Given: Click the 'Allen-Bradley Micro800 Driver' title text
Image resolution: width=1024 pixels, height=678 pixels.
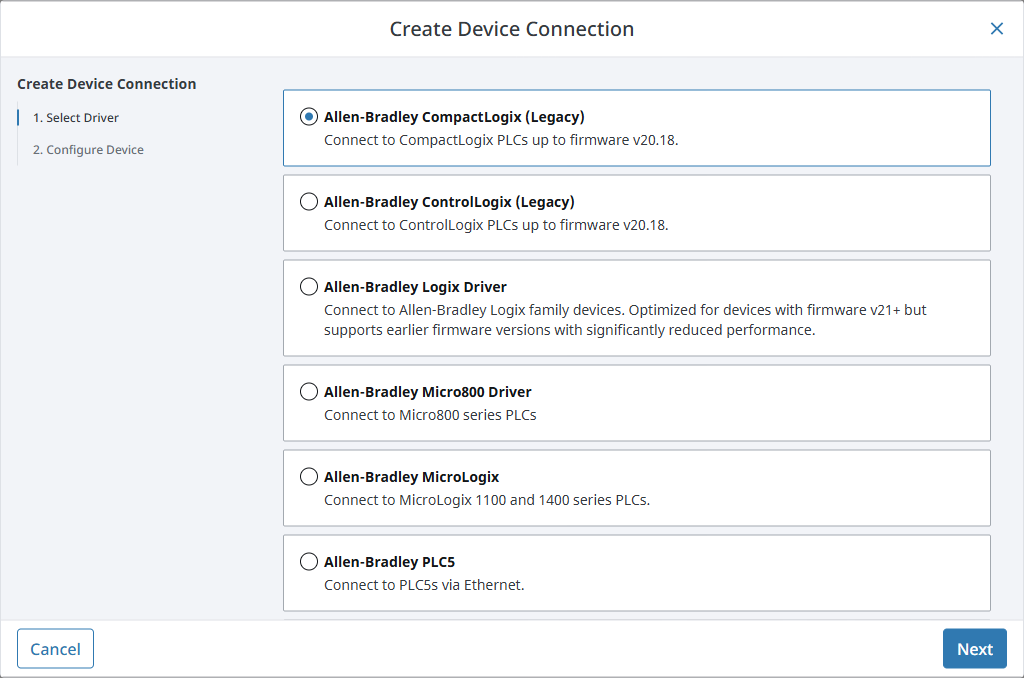Looking at the screenshot, I should [x=428, y=392].
